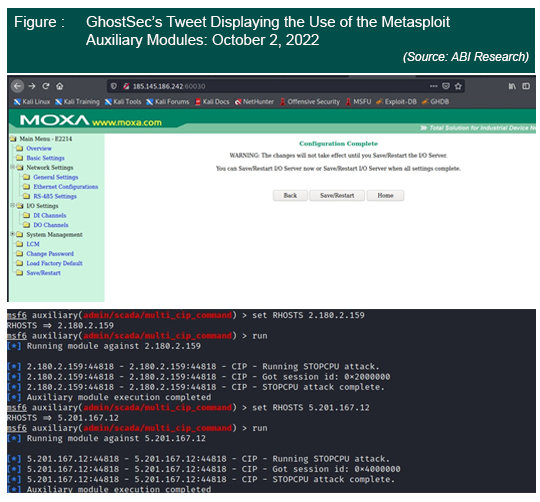Click the folder icon beside DI Channels
540x502 pixels.
click(27, 215)
